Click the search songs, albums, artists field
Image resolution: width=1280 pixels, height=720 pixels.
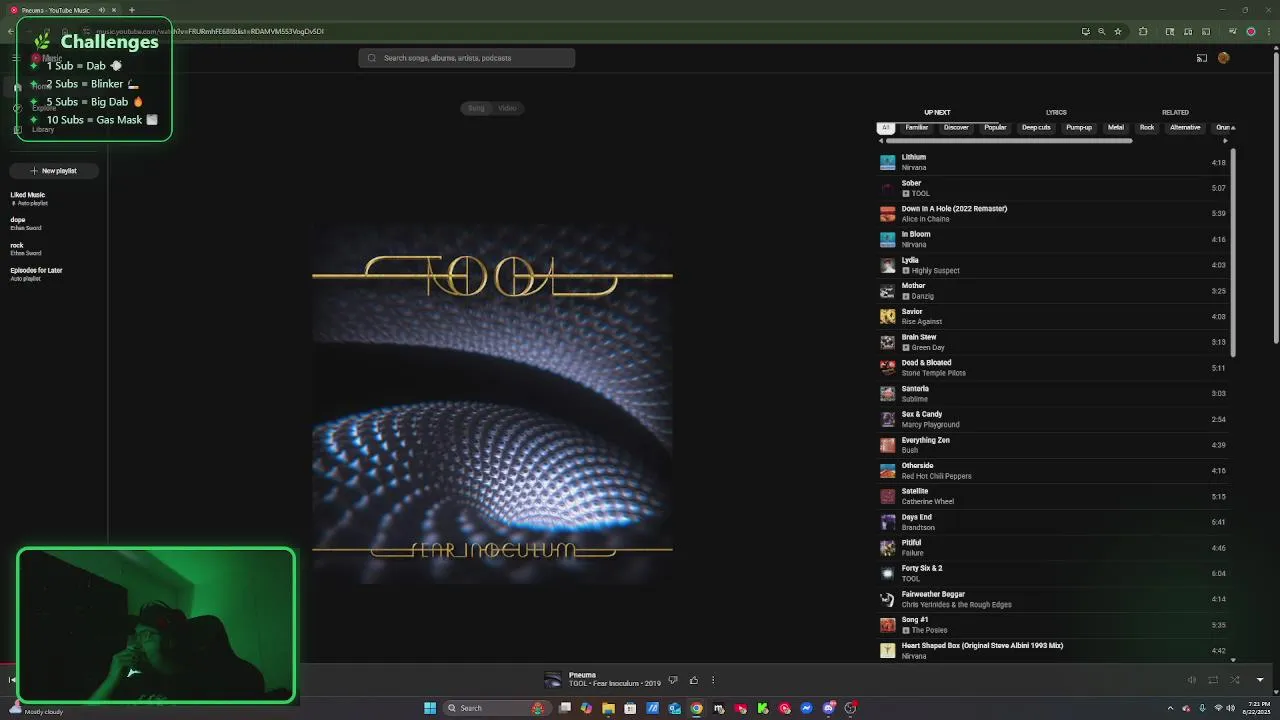[x=467, y=58]
